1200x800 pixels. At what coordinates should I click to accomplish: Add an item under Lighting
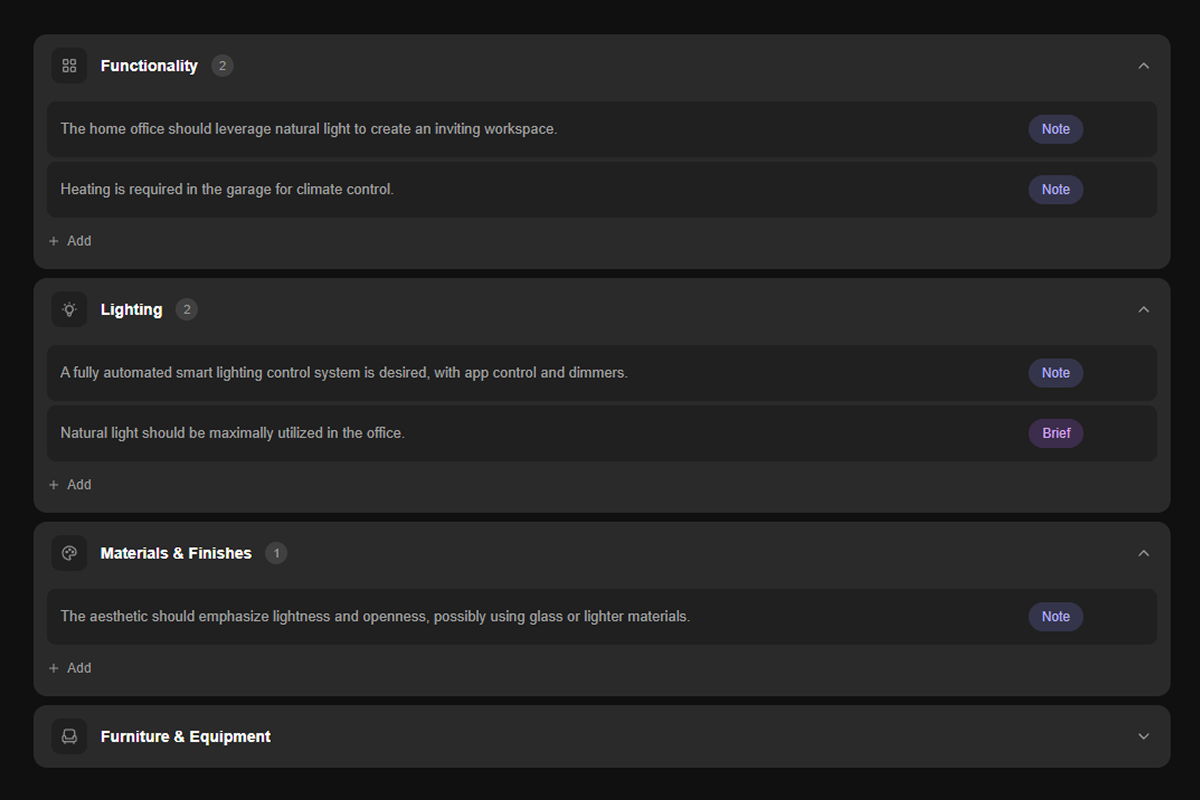(70, 485)
